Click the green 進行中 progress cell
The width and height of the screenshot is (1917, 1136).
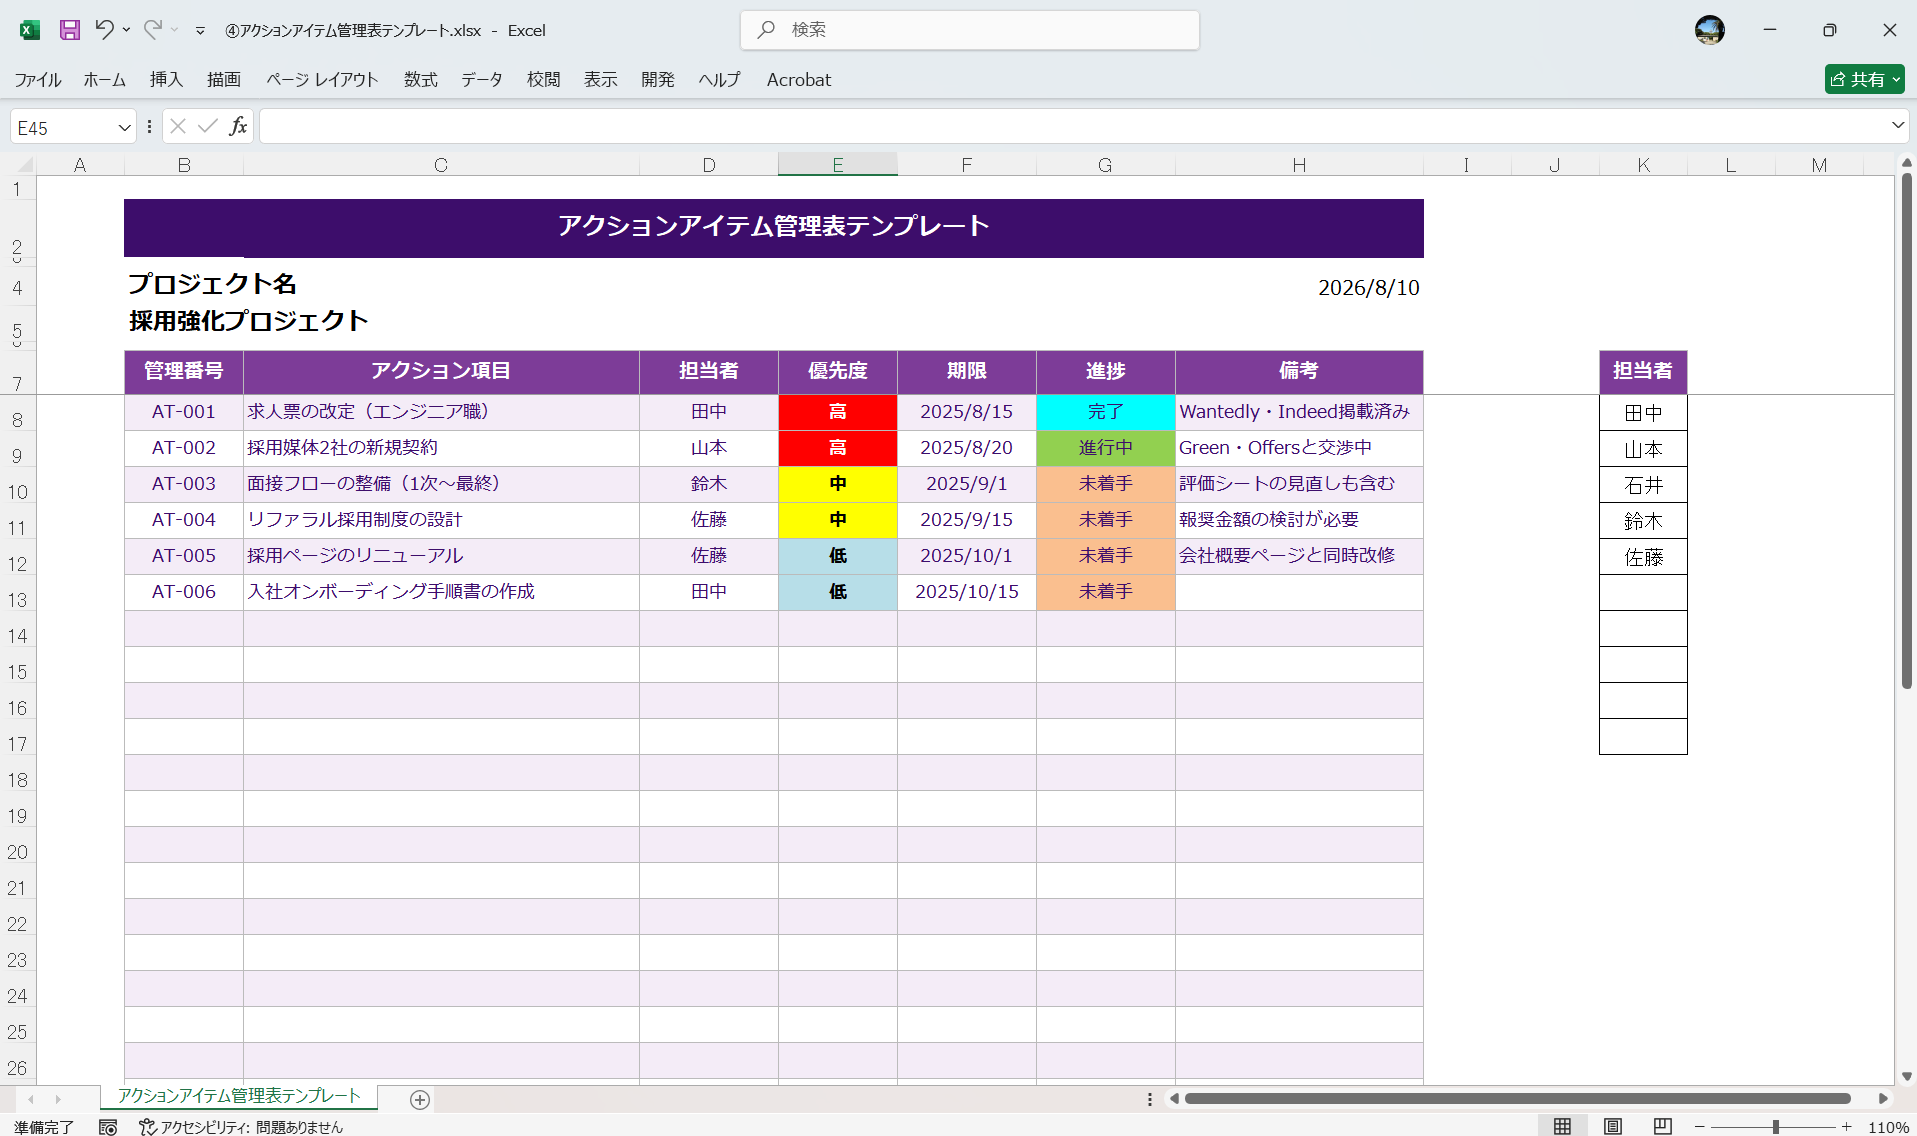(1106, 448)
